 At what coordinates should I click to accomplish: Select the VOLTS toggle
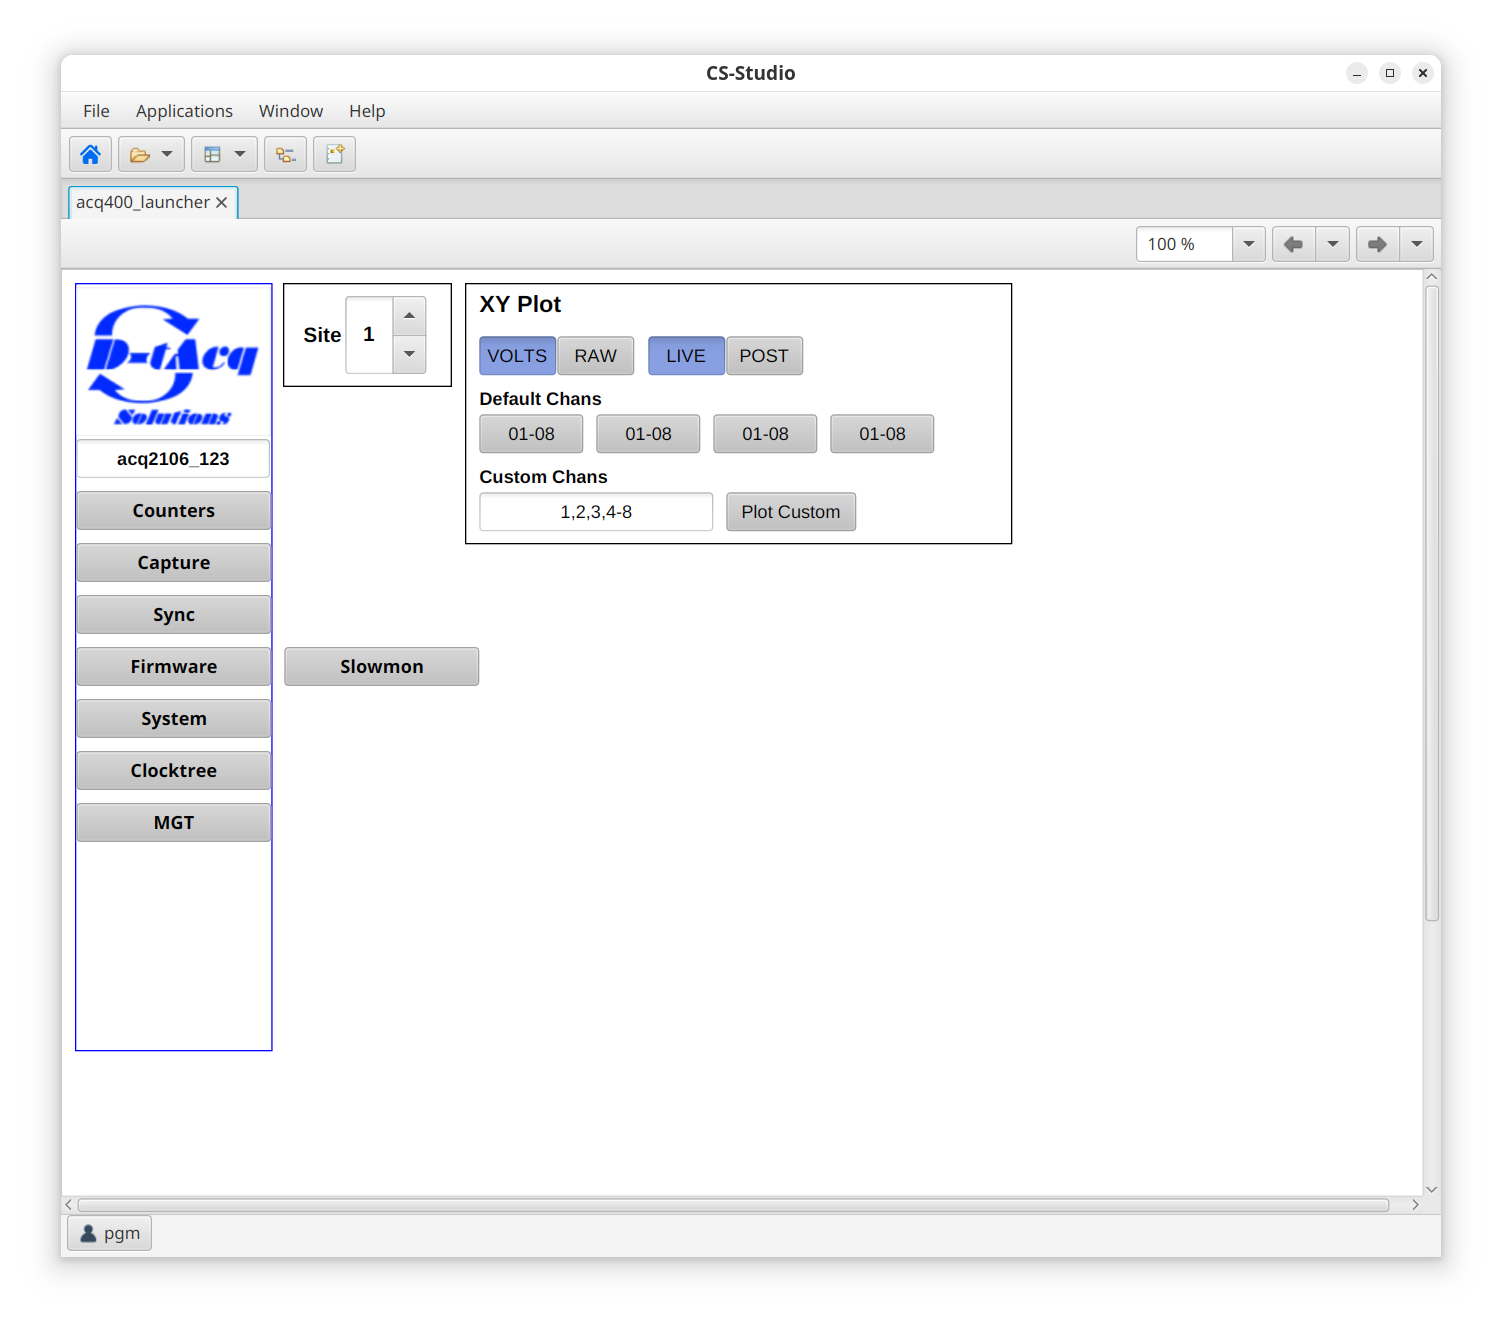pos(518,356)
